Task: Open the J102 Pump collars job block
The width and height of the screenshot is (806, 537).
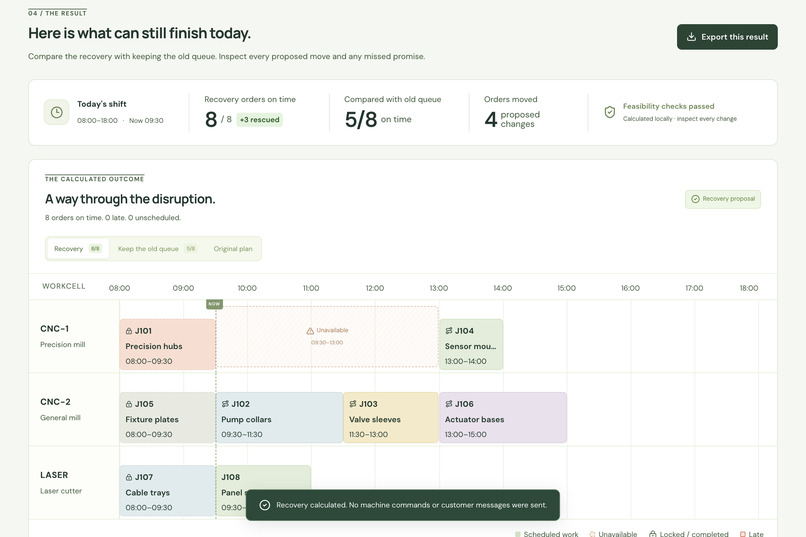Action: [x=279, y=418]
